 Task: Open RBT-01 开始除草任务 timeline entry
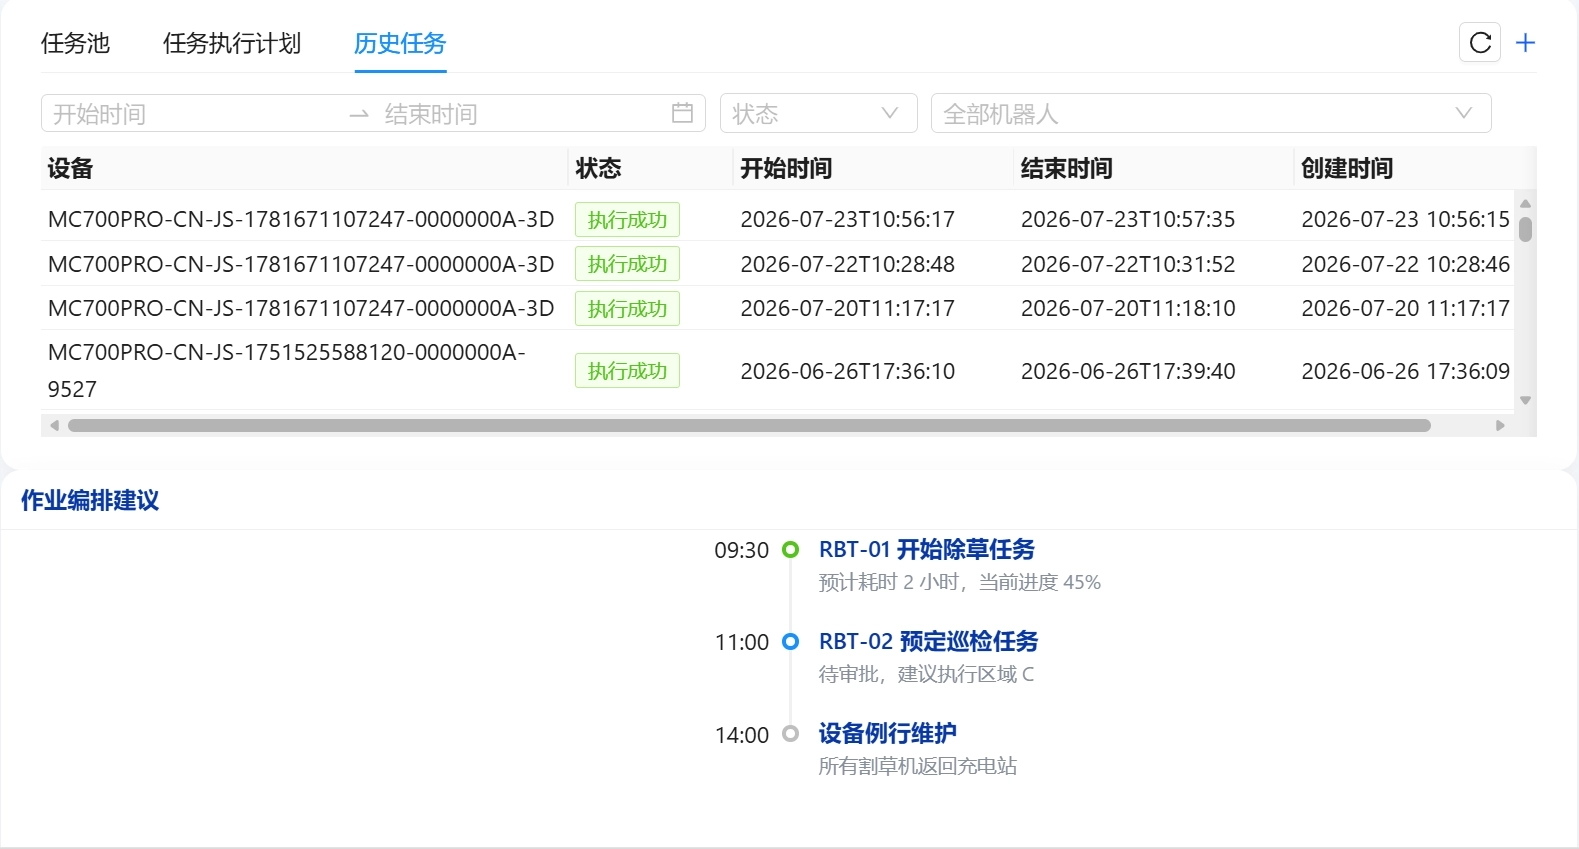tap(927, 549)
